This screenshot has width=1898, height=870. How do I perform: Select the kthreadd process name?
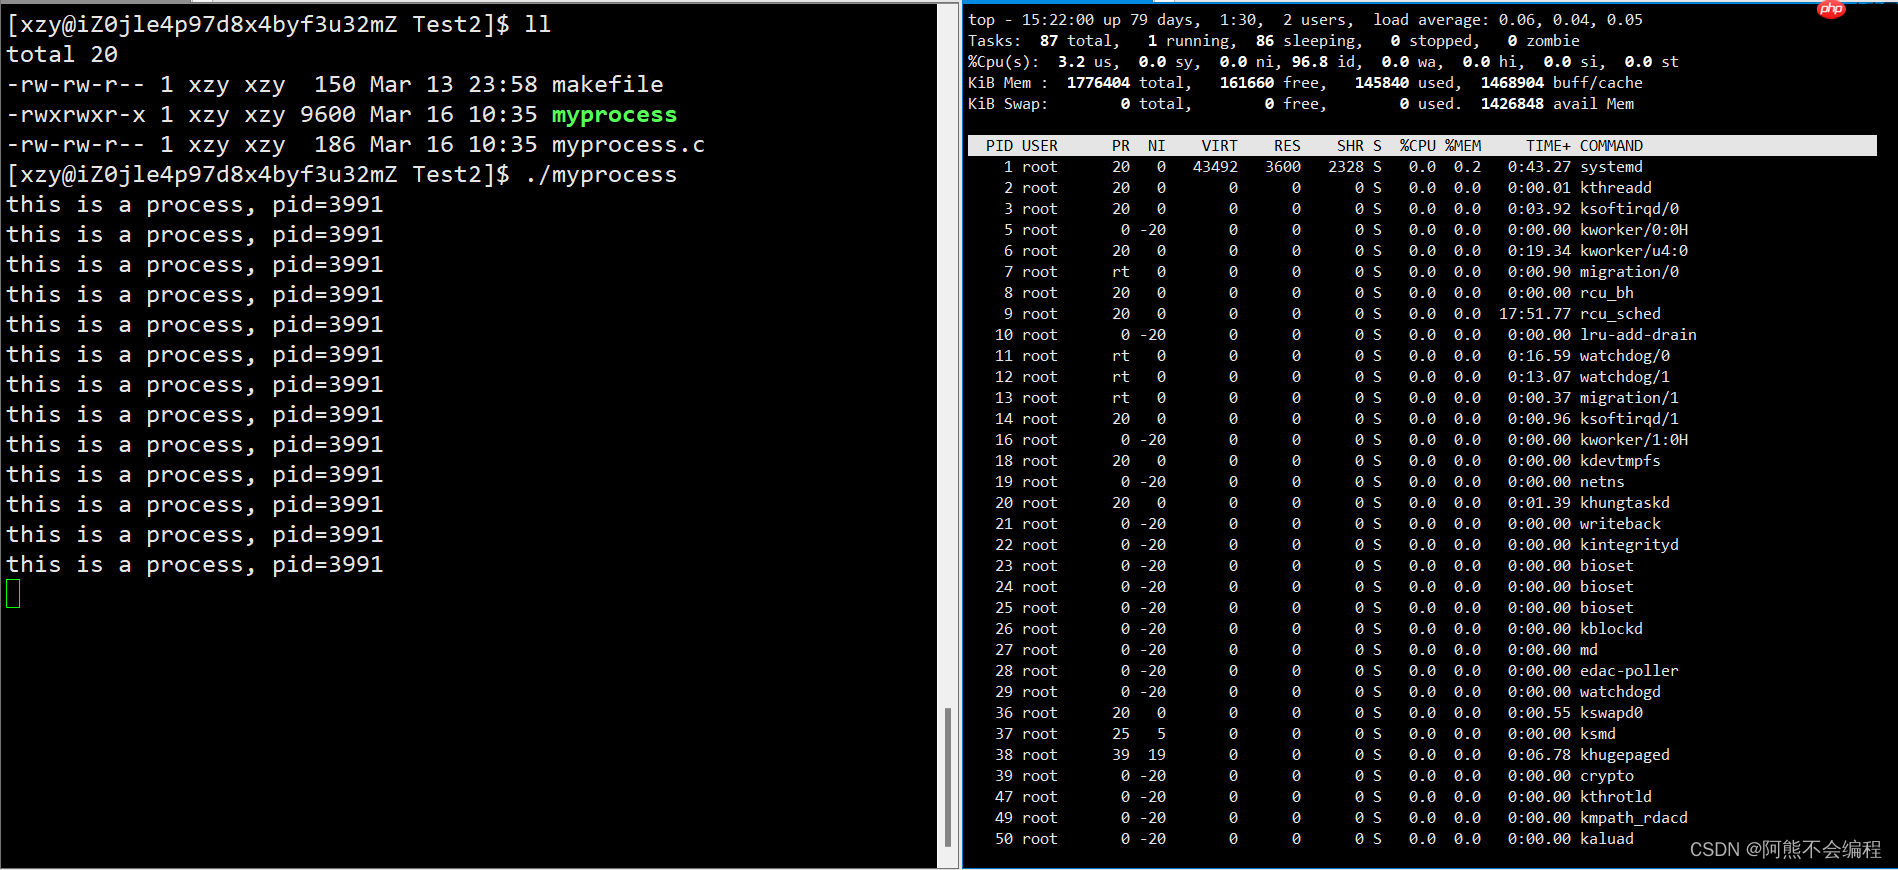pyautogui.click(x=1615, y=188)
